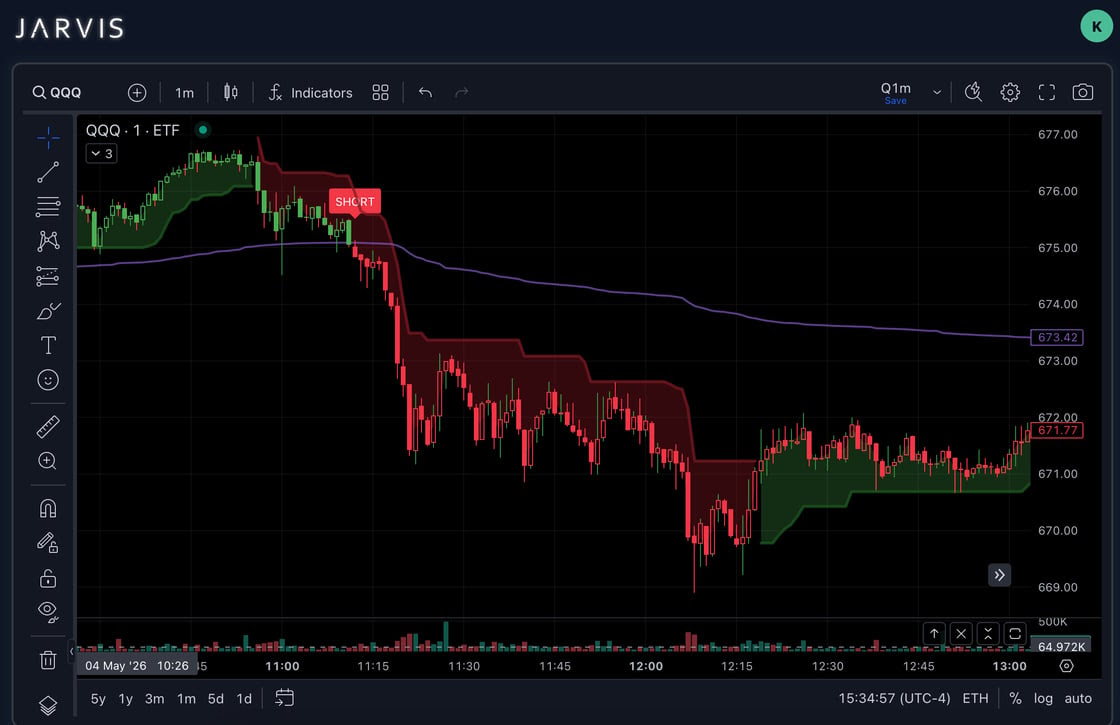The width and height of the screenshot is (1120, 725).
Task: Toggle lock all drawings
Action: (48, 577)
